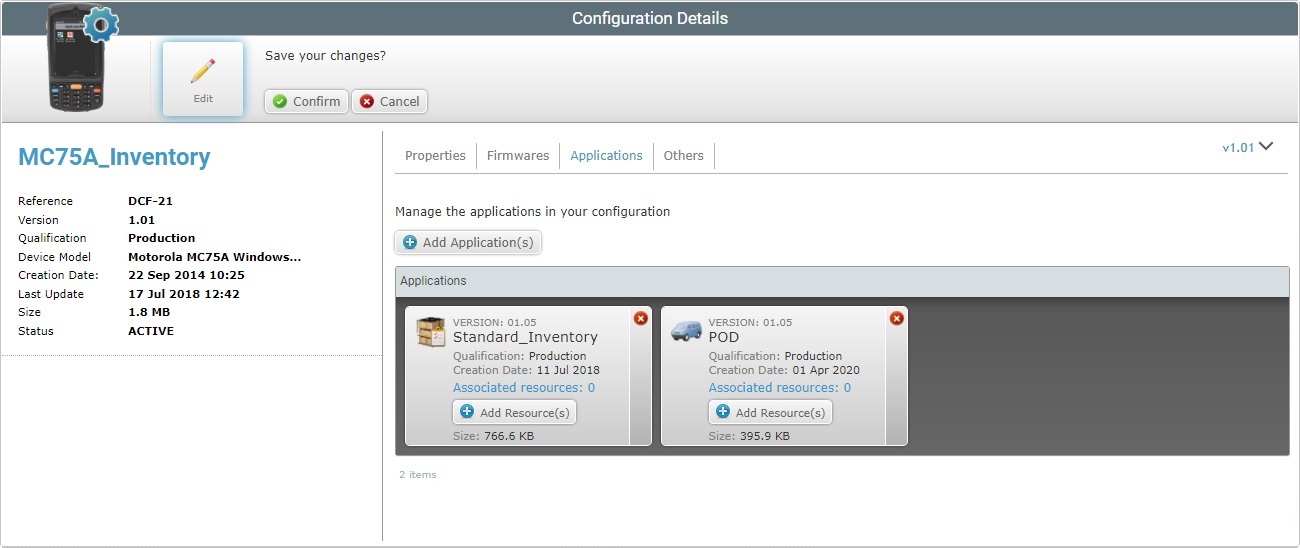The image size is (1300, 548).
Task: Open Associated resources link for POD
Action: click(x=780, y=387)
